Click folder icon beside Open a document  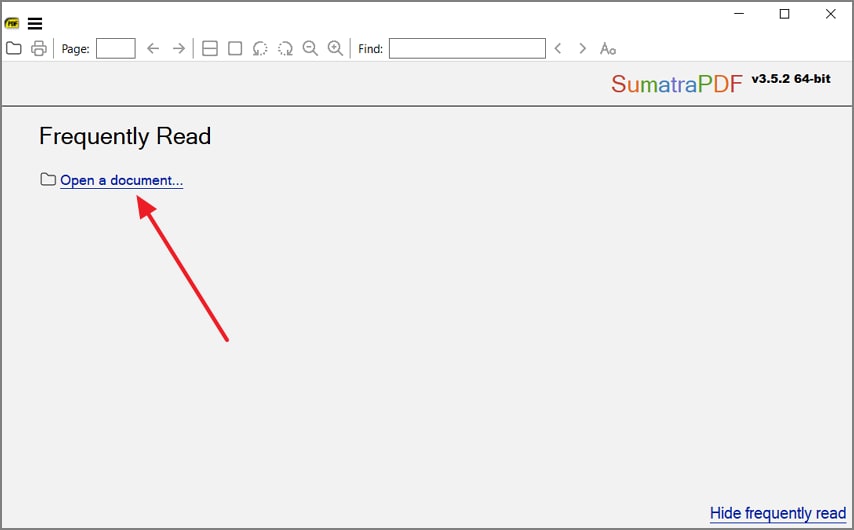click(x=48, y=179)
